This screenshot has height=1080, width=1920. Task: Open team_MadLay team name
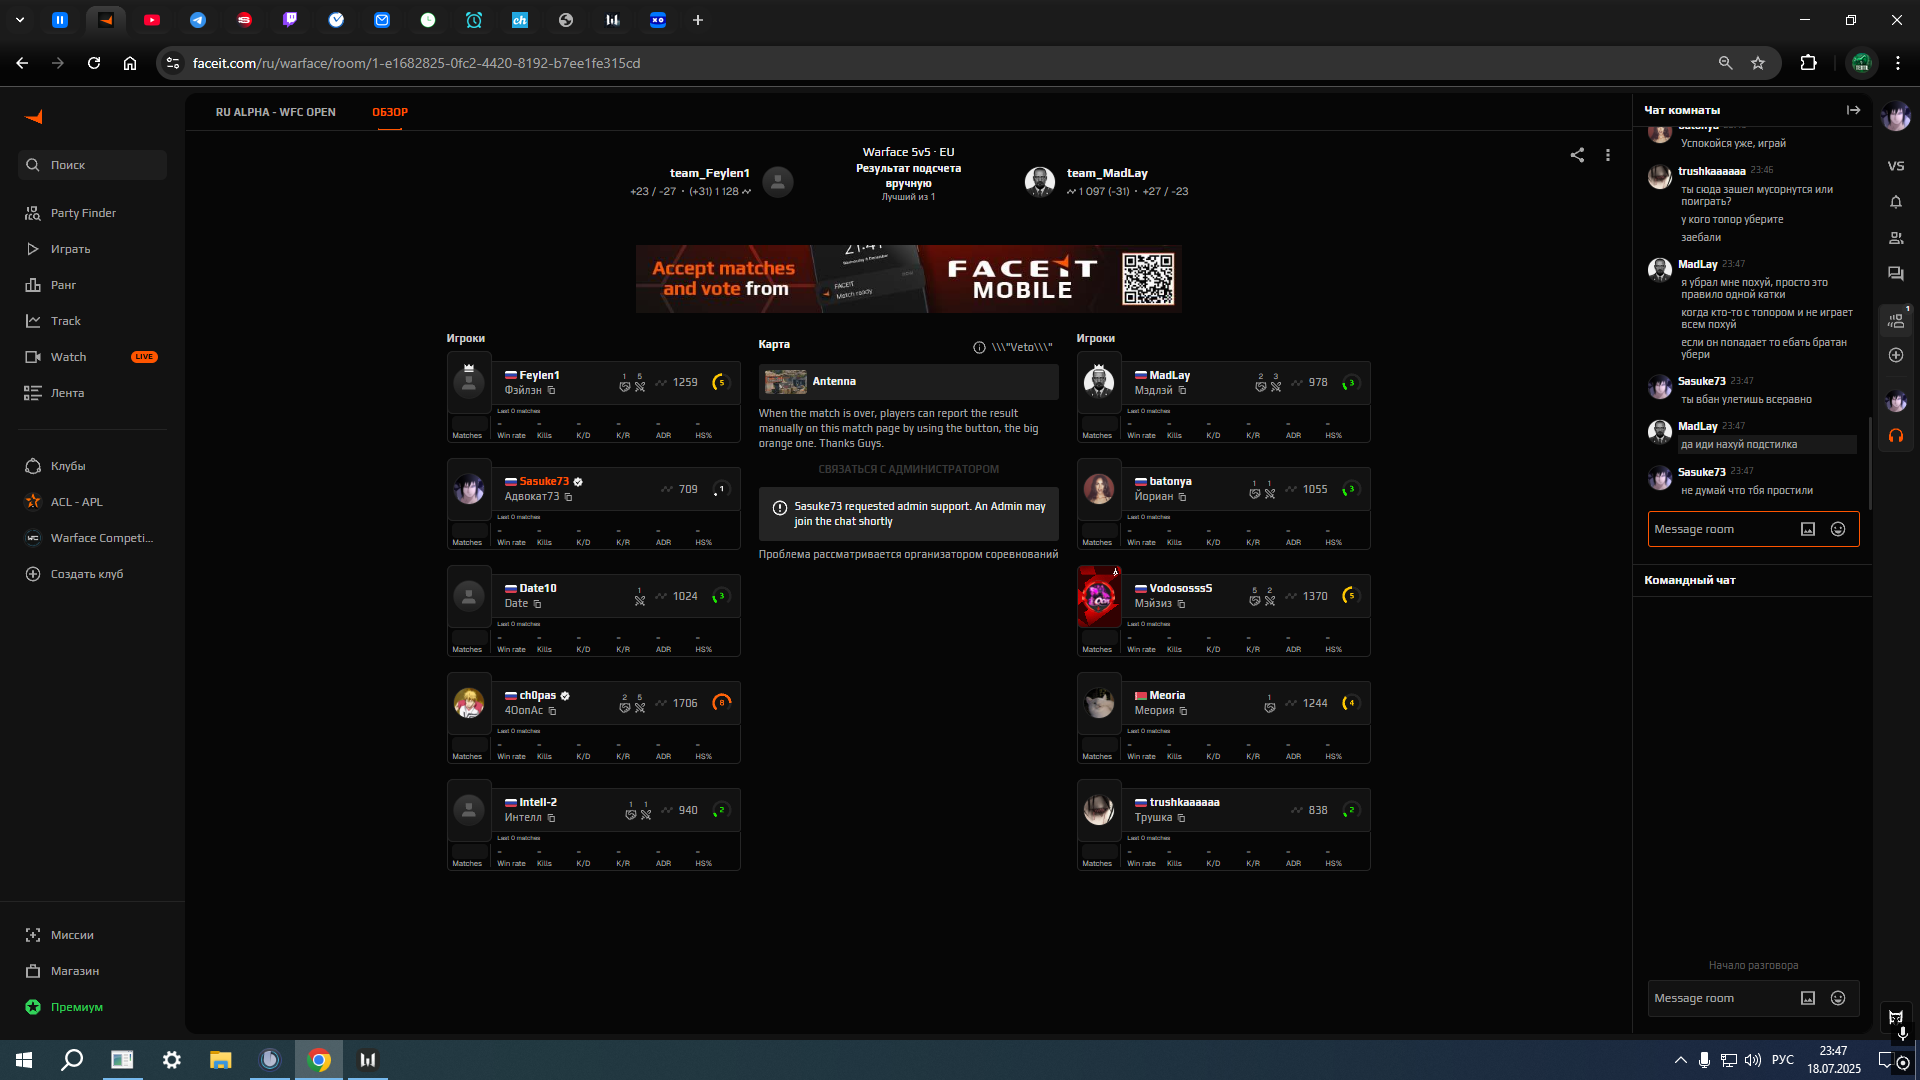[x=1107, y=173]
